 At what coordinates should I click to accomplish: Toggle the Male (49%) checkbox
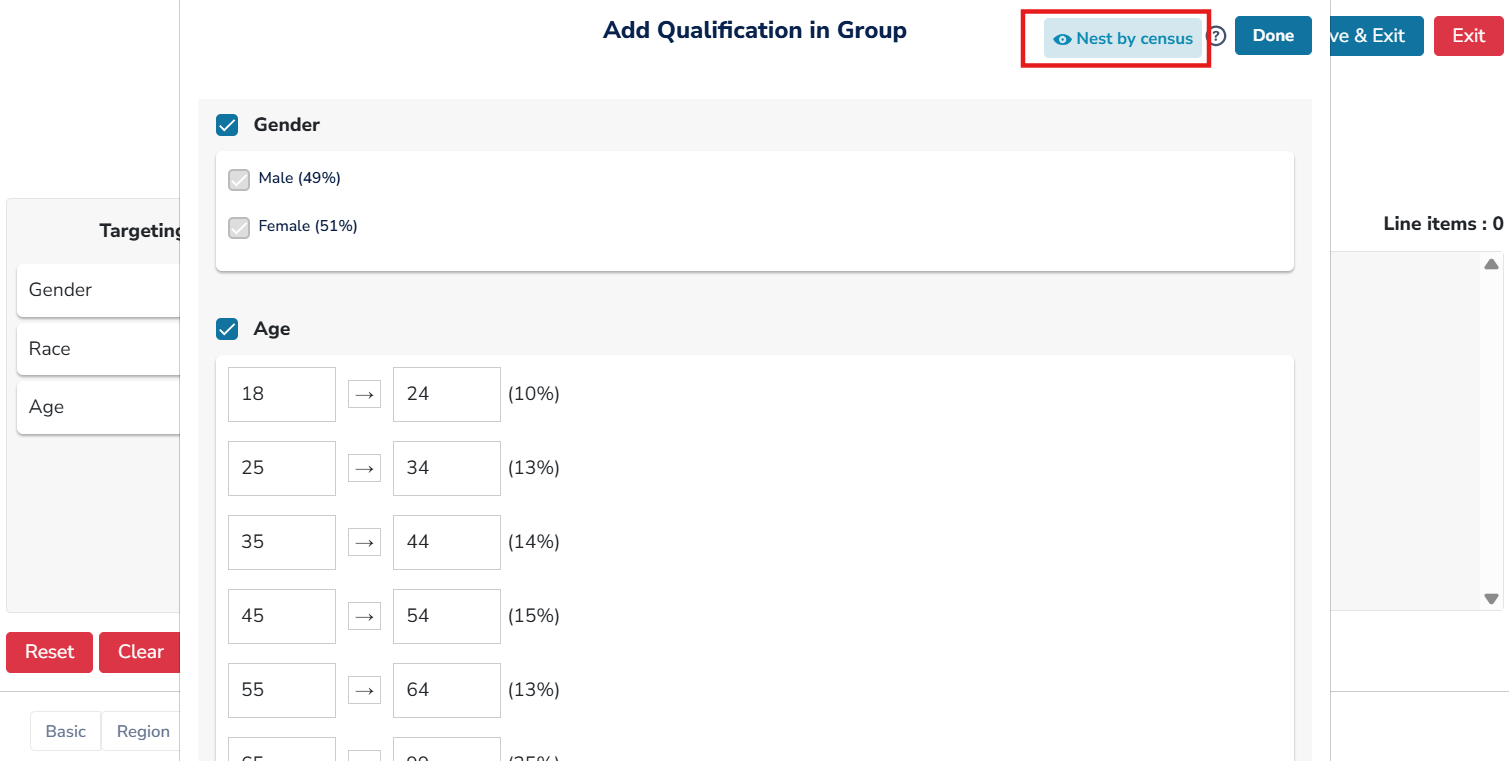click(x=239, y=180)
